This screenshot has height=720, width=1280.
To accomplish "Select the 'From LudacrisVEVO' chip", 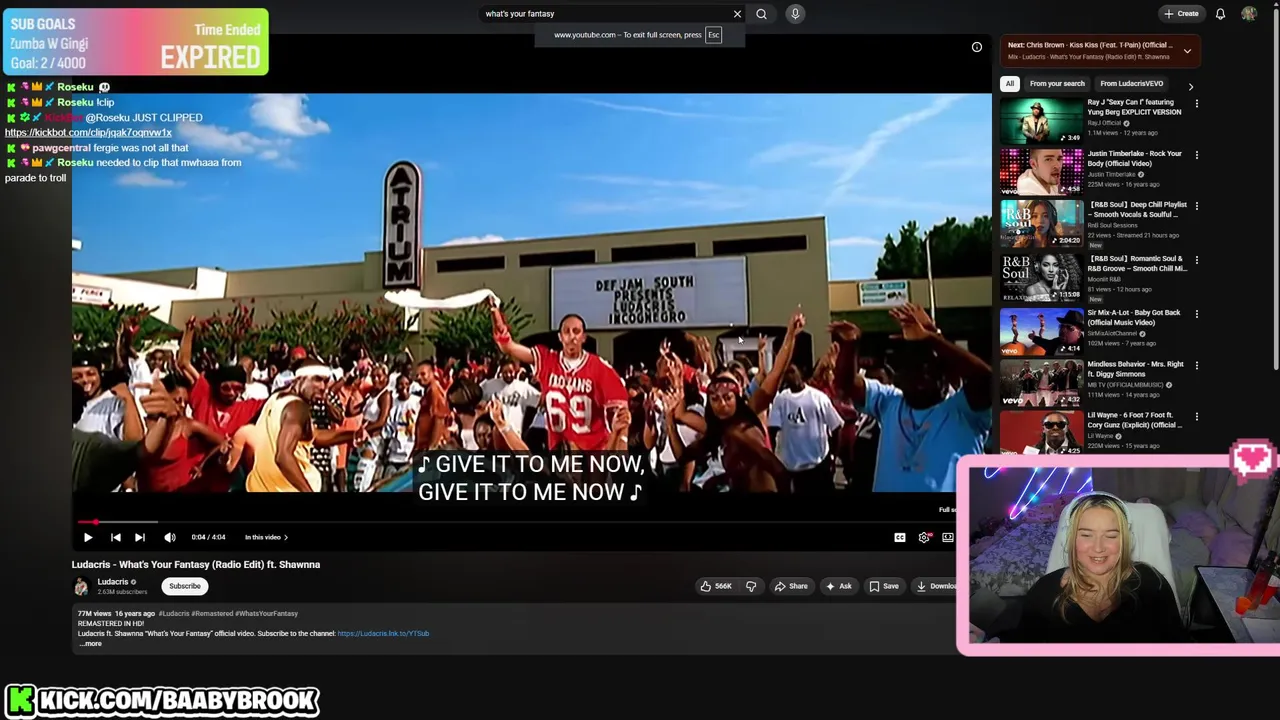I will pos(1132,84).
